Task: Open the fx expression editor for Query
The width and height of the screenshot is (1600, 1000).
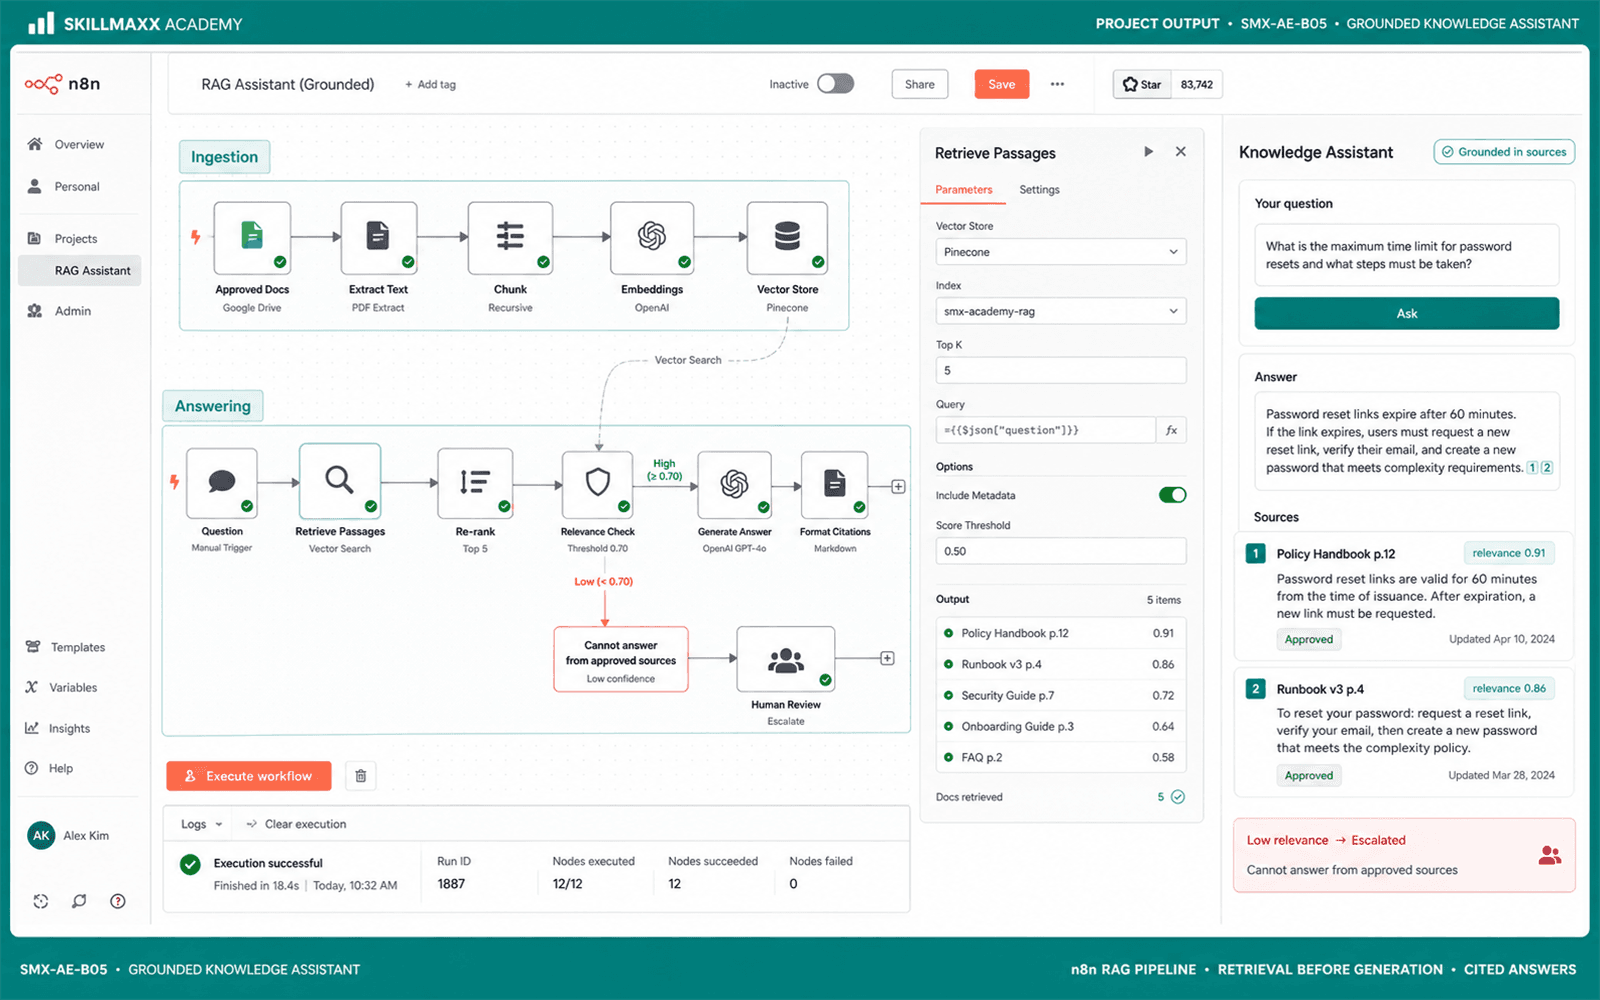Action: click(1172, 430)
